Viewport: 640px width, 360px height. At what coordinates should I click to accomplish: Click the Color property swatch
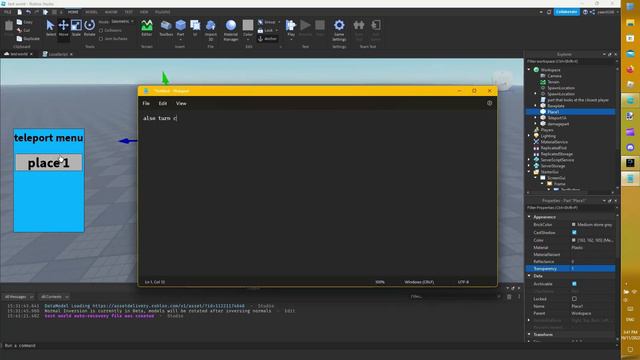[573, 240]
